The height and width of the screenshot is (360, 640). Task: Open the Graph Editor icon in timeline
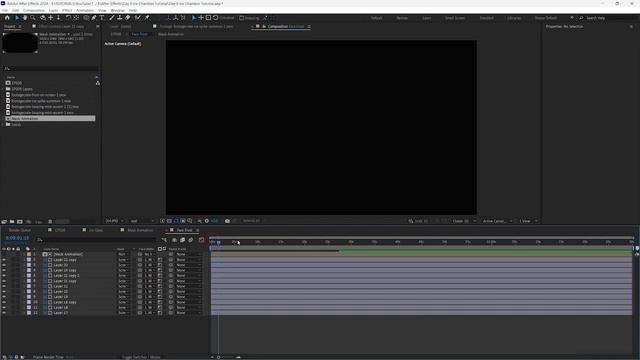201,240
